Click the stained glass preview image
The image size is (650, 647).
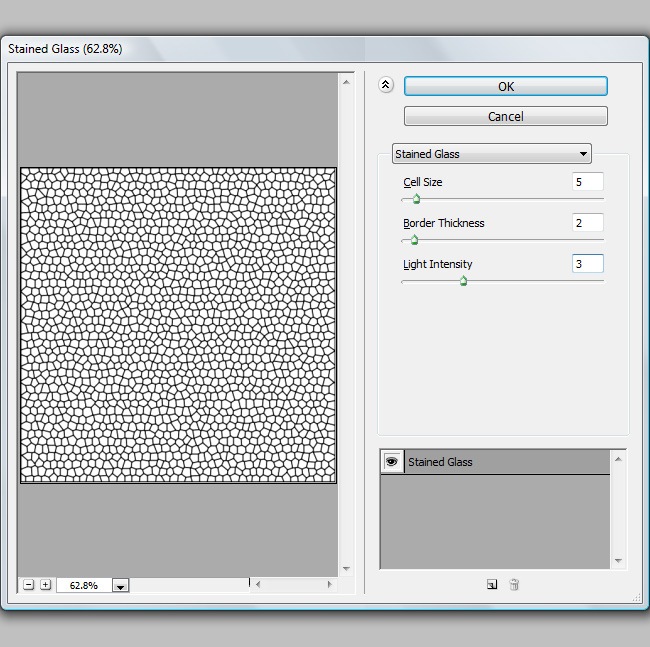point(178,325)
